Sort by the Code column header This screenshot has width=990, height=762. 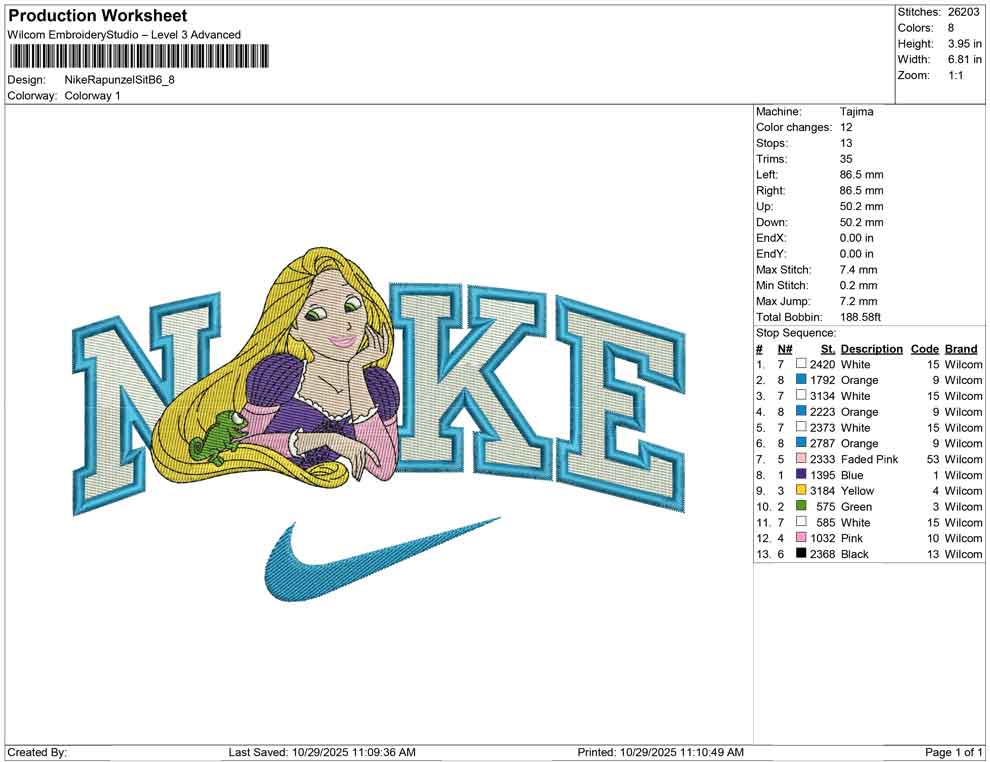pyautogui.click(x=925, y=349)
